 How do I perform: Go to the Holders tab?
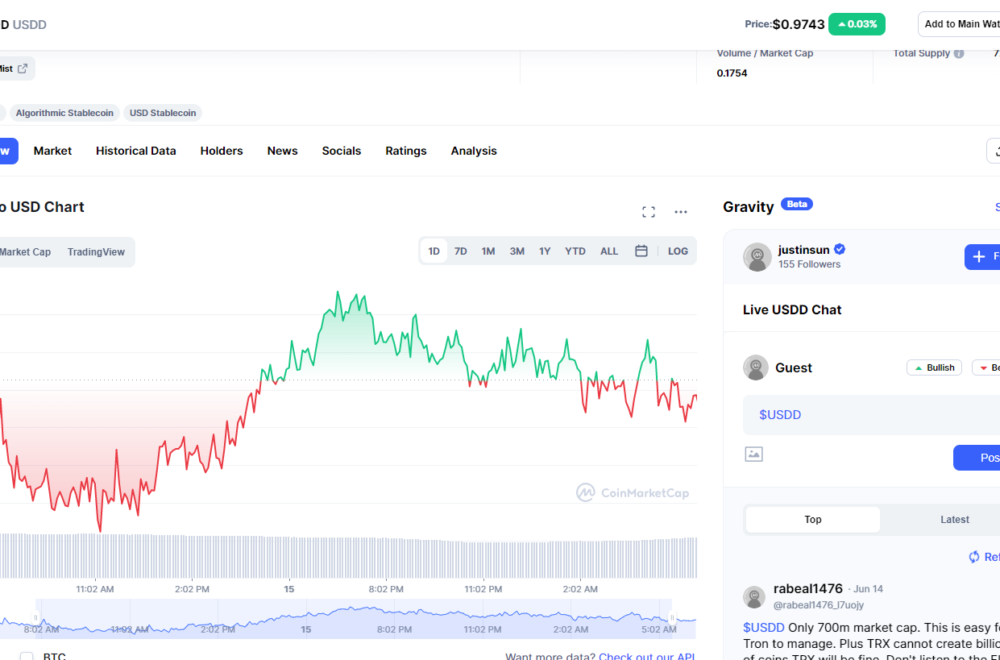pyautogui.click(x=221, y=151)
